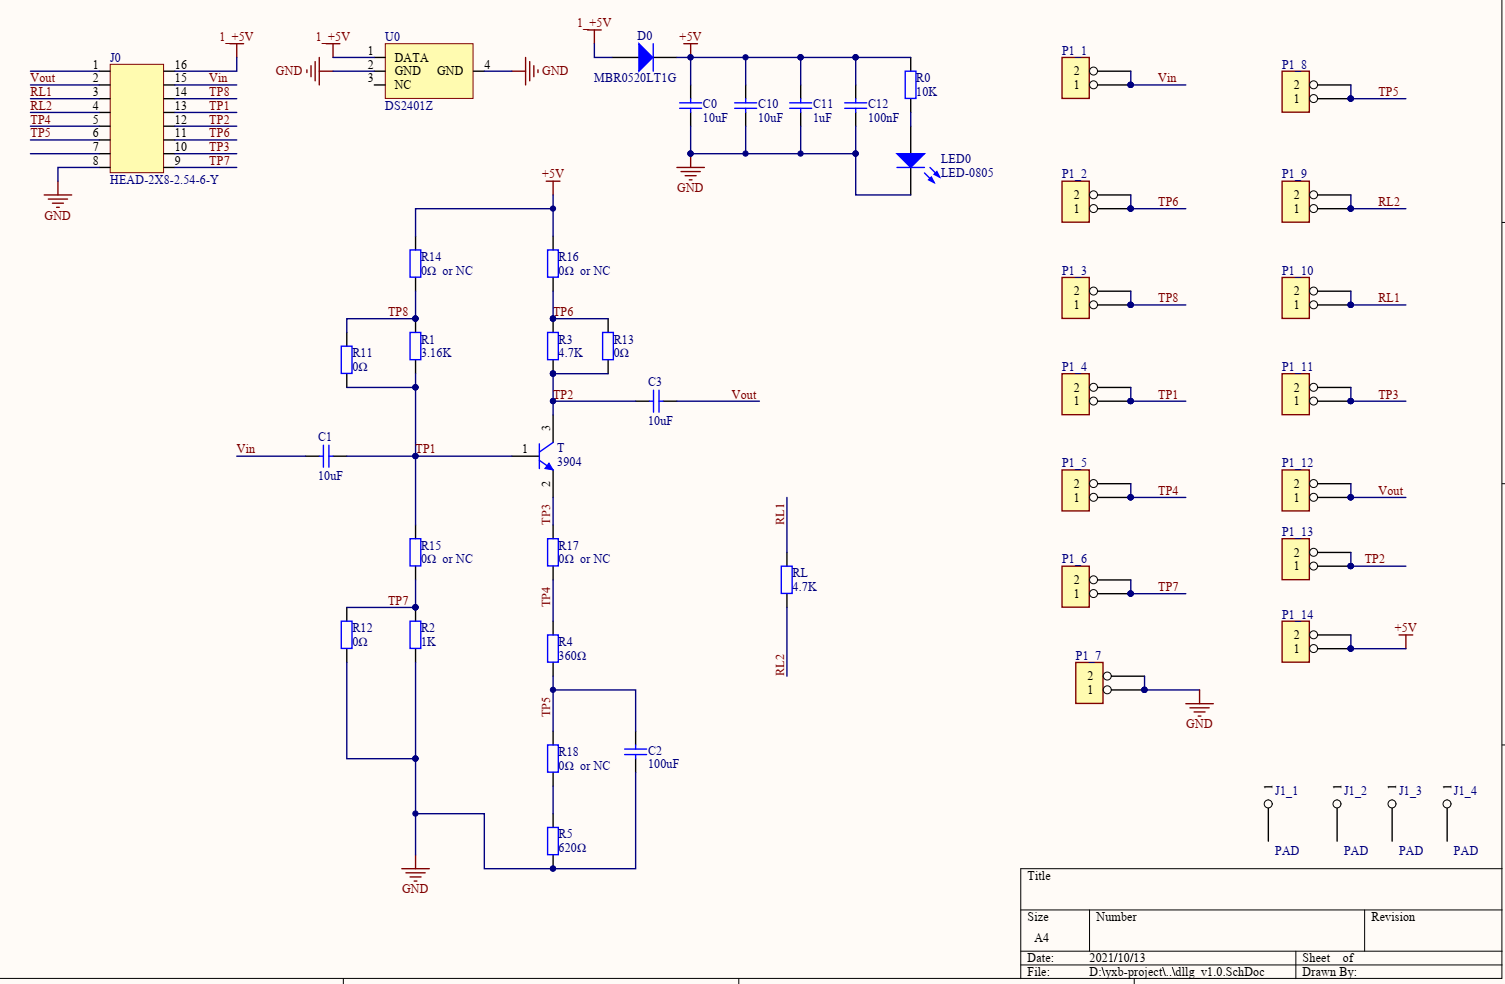Select resistor R5 620Ω
1505x984 pixels.
[553, 840]
